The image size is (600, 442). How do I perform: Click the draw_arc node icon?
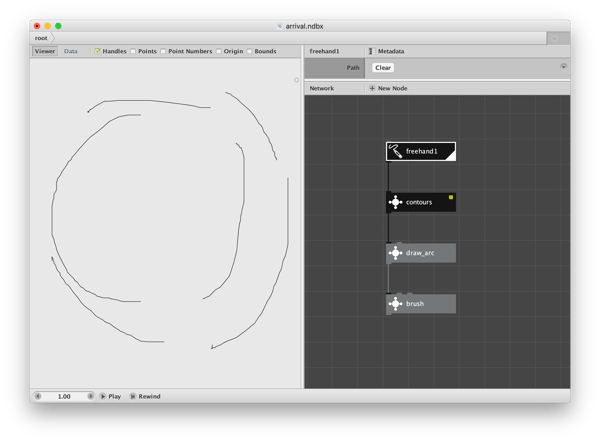click(395, 253)
